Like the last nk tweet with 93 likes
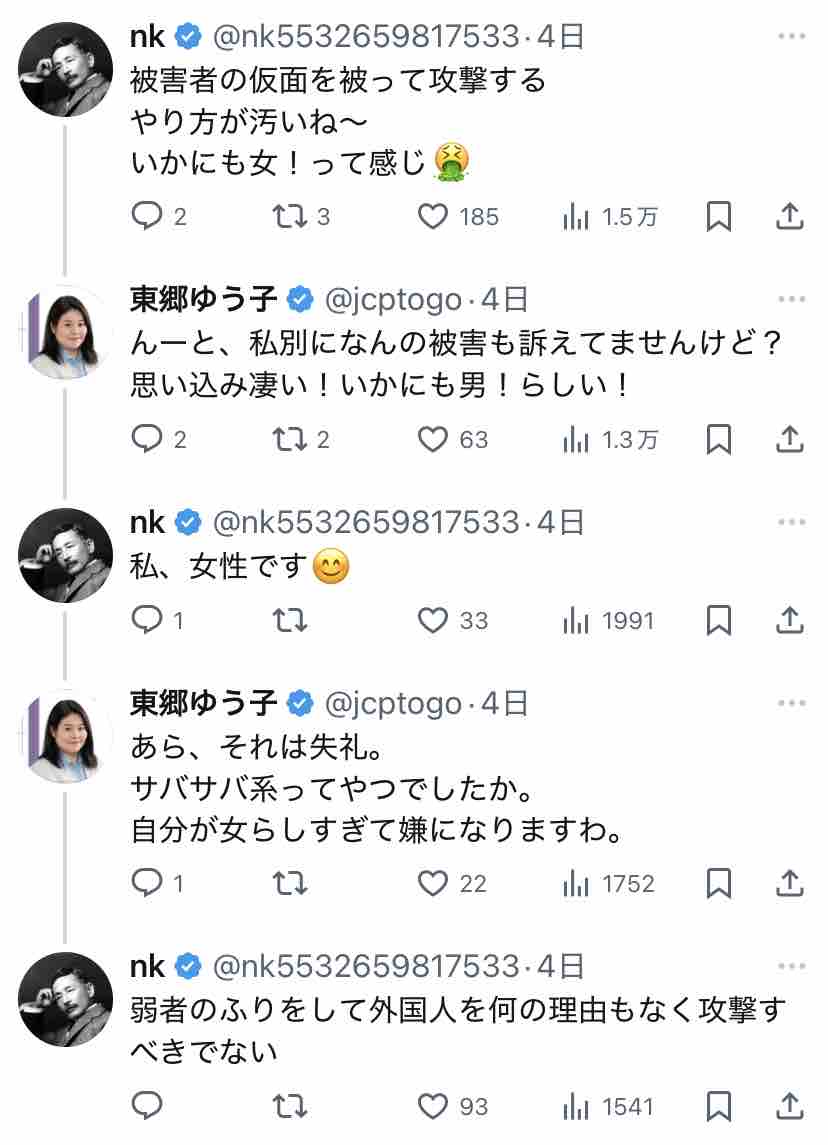 point(432,1106)
